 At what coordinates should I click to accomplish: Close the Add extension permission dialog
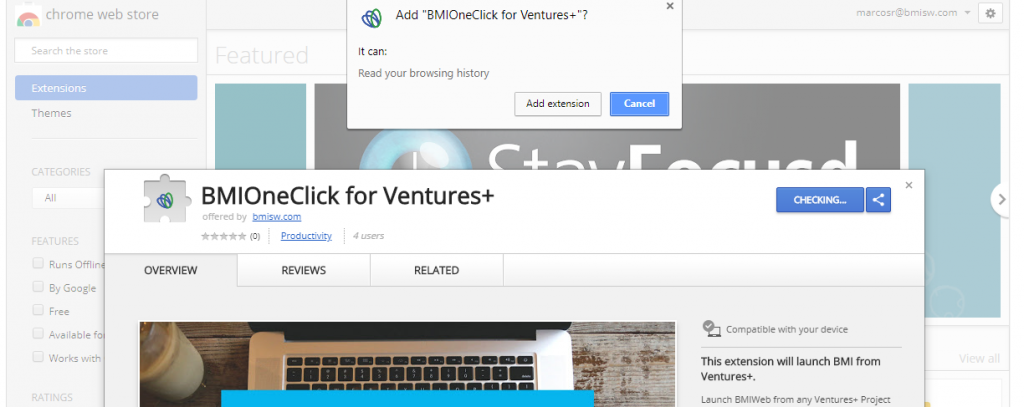(x=669, y=6)
